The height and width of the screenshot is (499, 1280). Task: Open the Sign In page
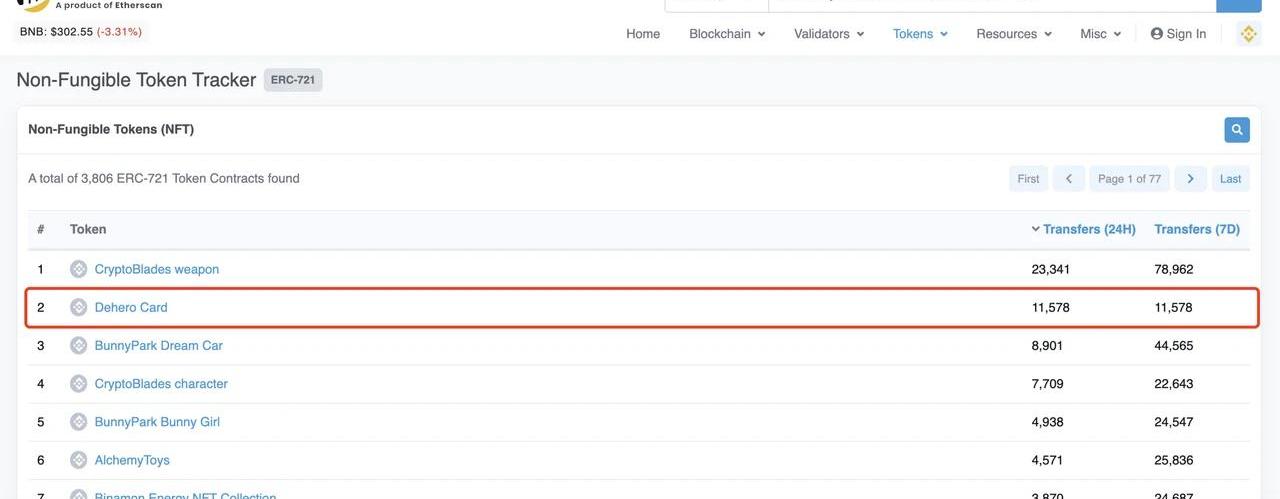pos(1178,34)
